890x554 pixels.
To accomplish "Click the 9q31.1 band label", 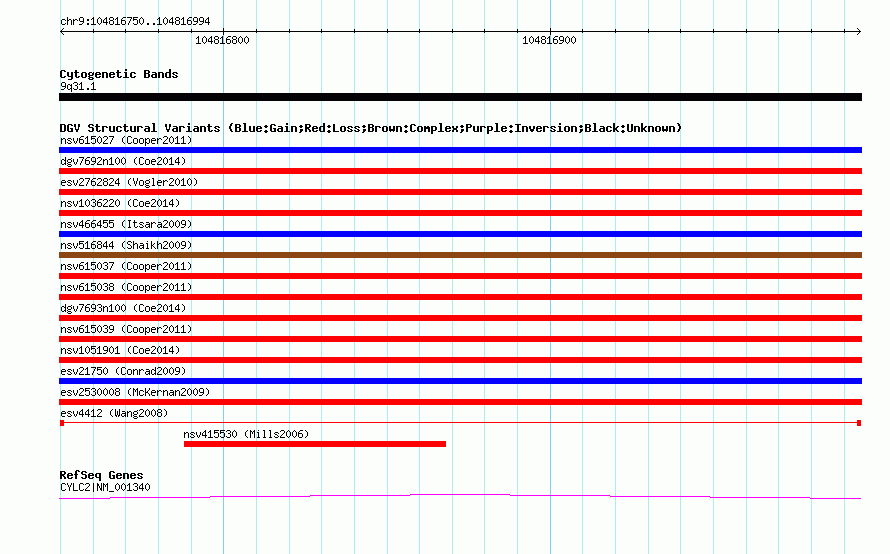I will point(78,86).
